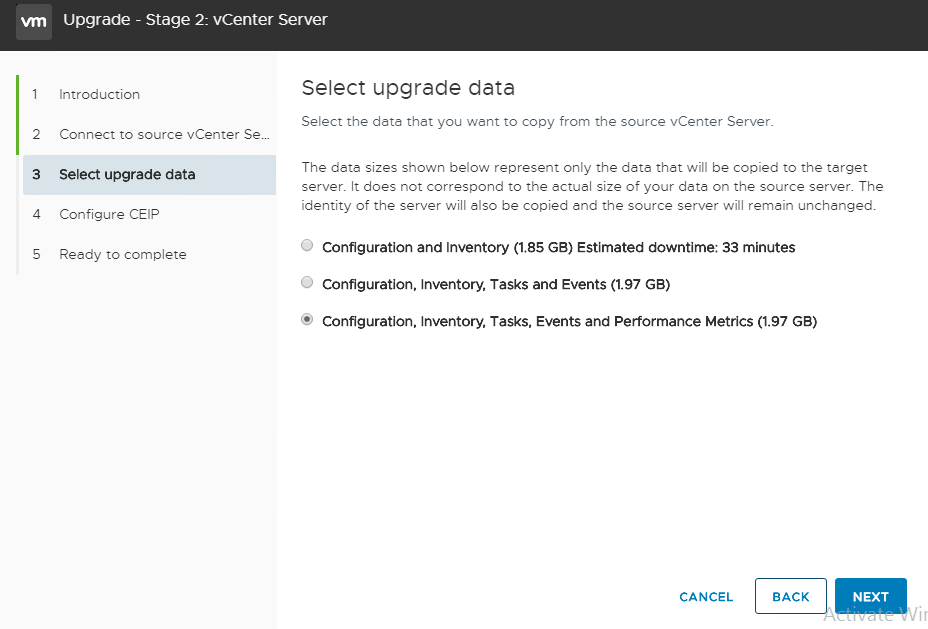Click the paragraph about data sizes shown below
928x629 pixels.
[x=592, y=186]
